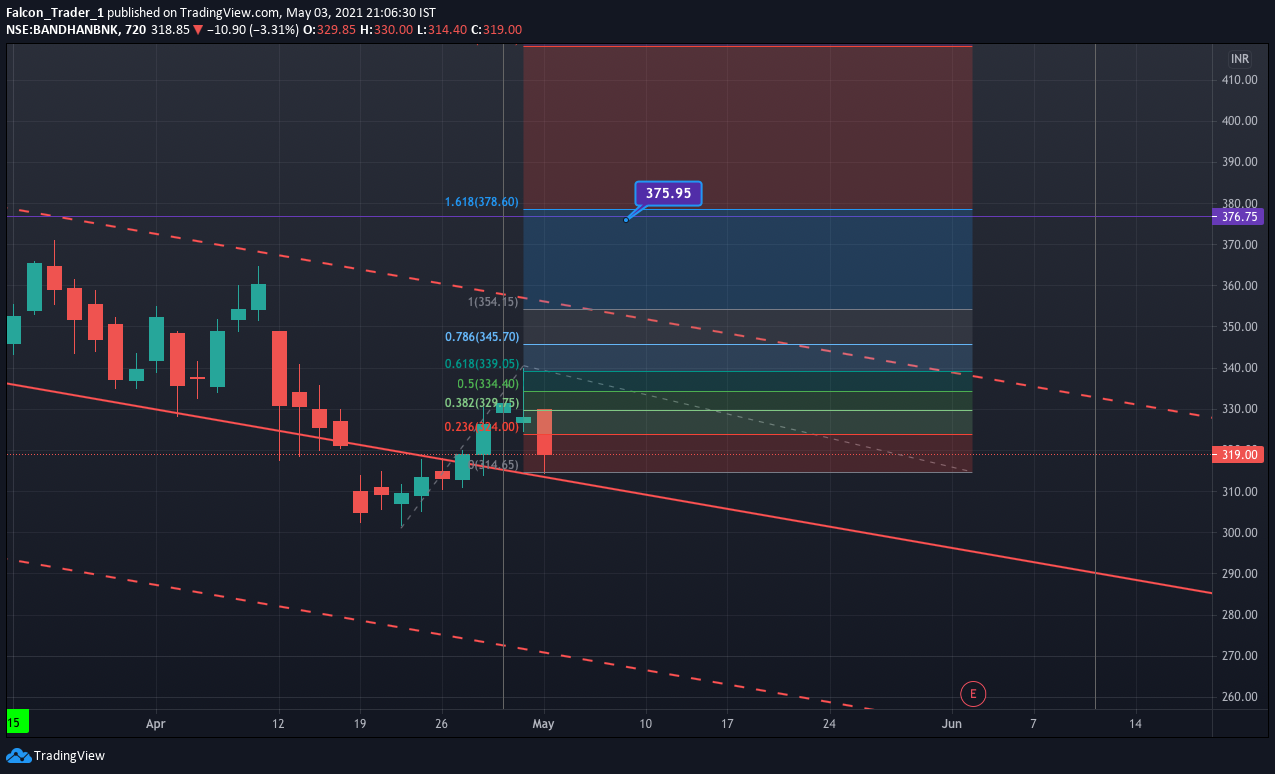The image size is (1275, 774).
Task: Click the 360.00 price scale value
Action: point(1240,286)
